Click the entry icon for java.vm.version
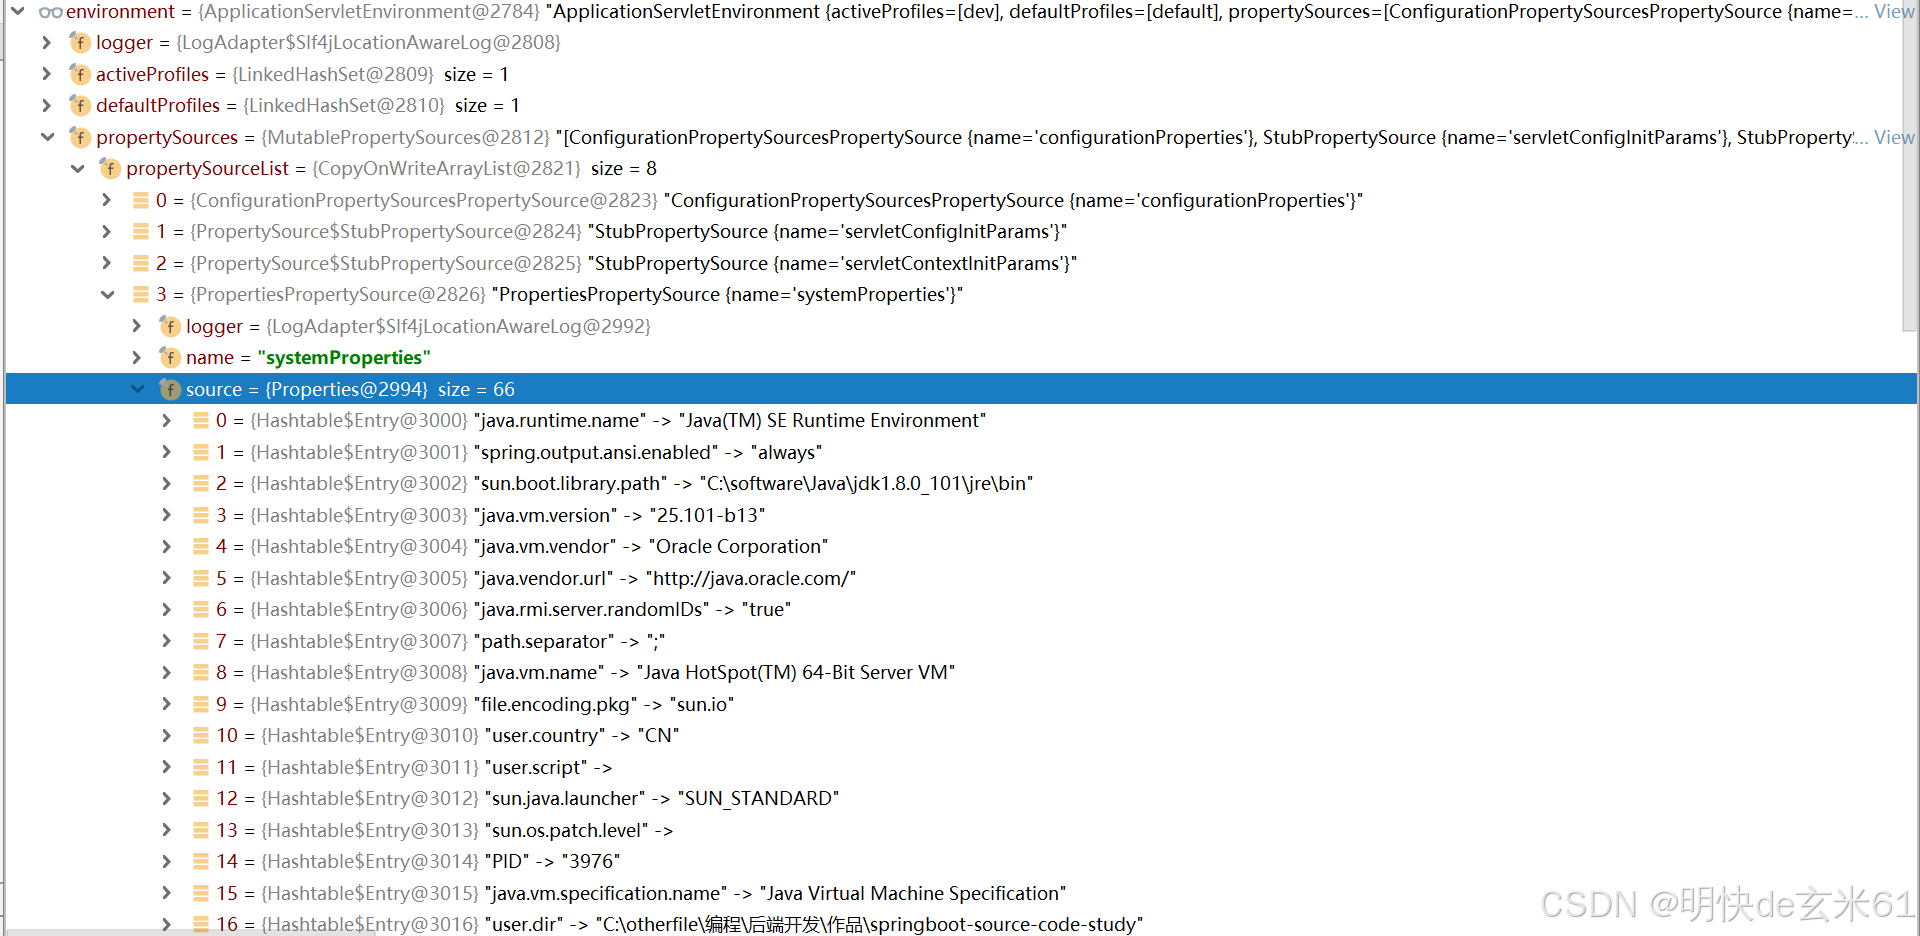The width and height of the screenshot is (1920, 936). (201, 515)
